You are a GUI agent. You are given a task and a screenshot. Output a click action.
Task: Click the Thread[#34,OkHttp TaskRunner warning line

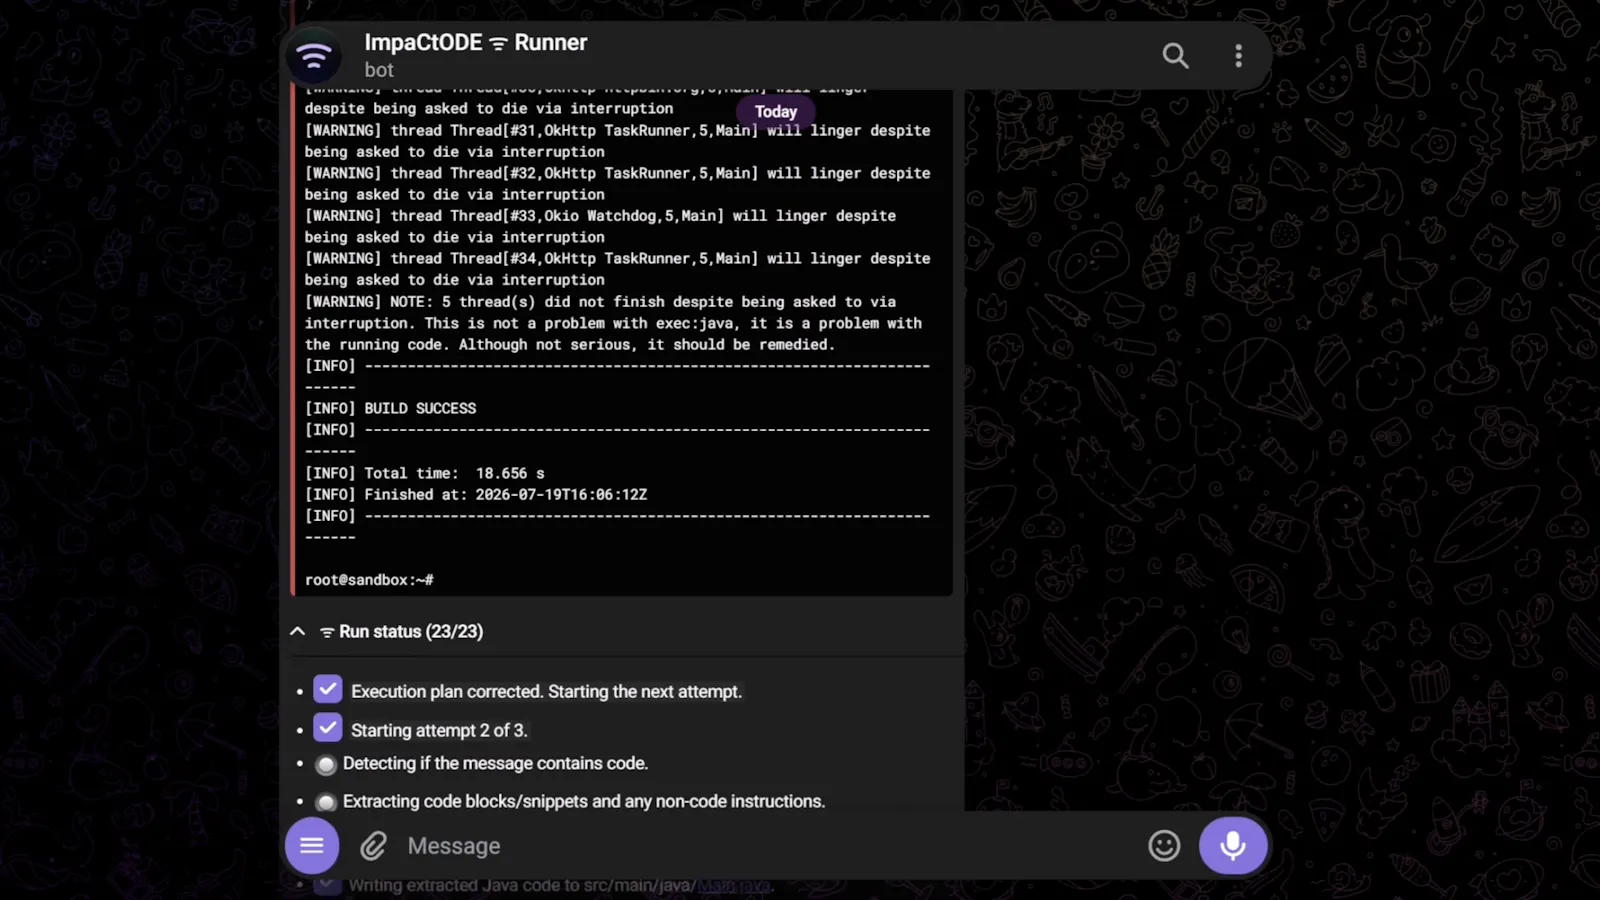pos(617,269)
